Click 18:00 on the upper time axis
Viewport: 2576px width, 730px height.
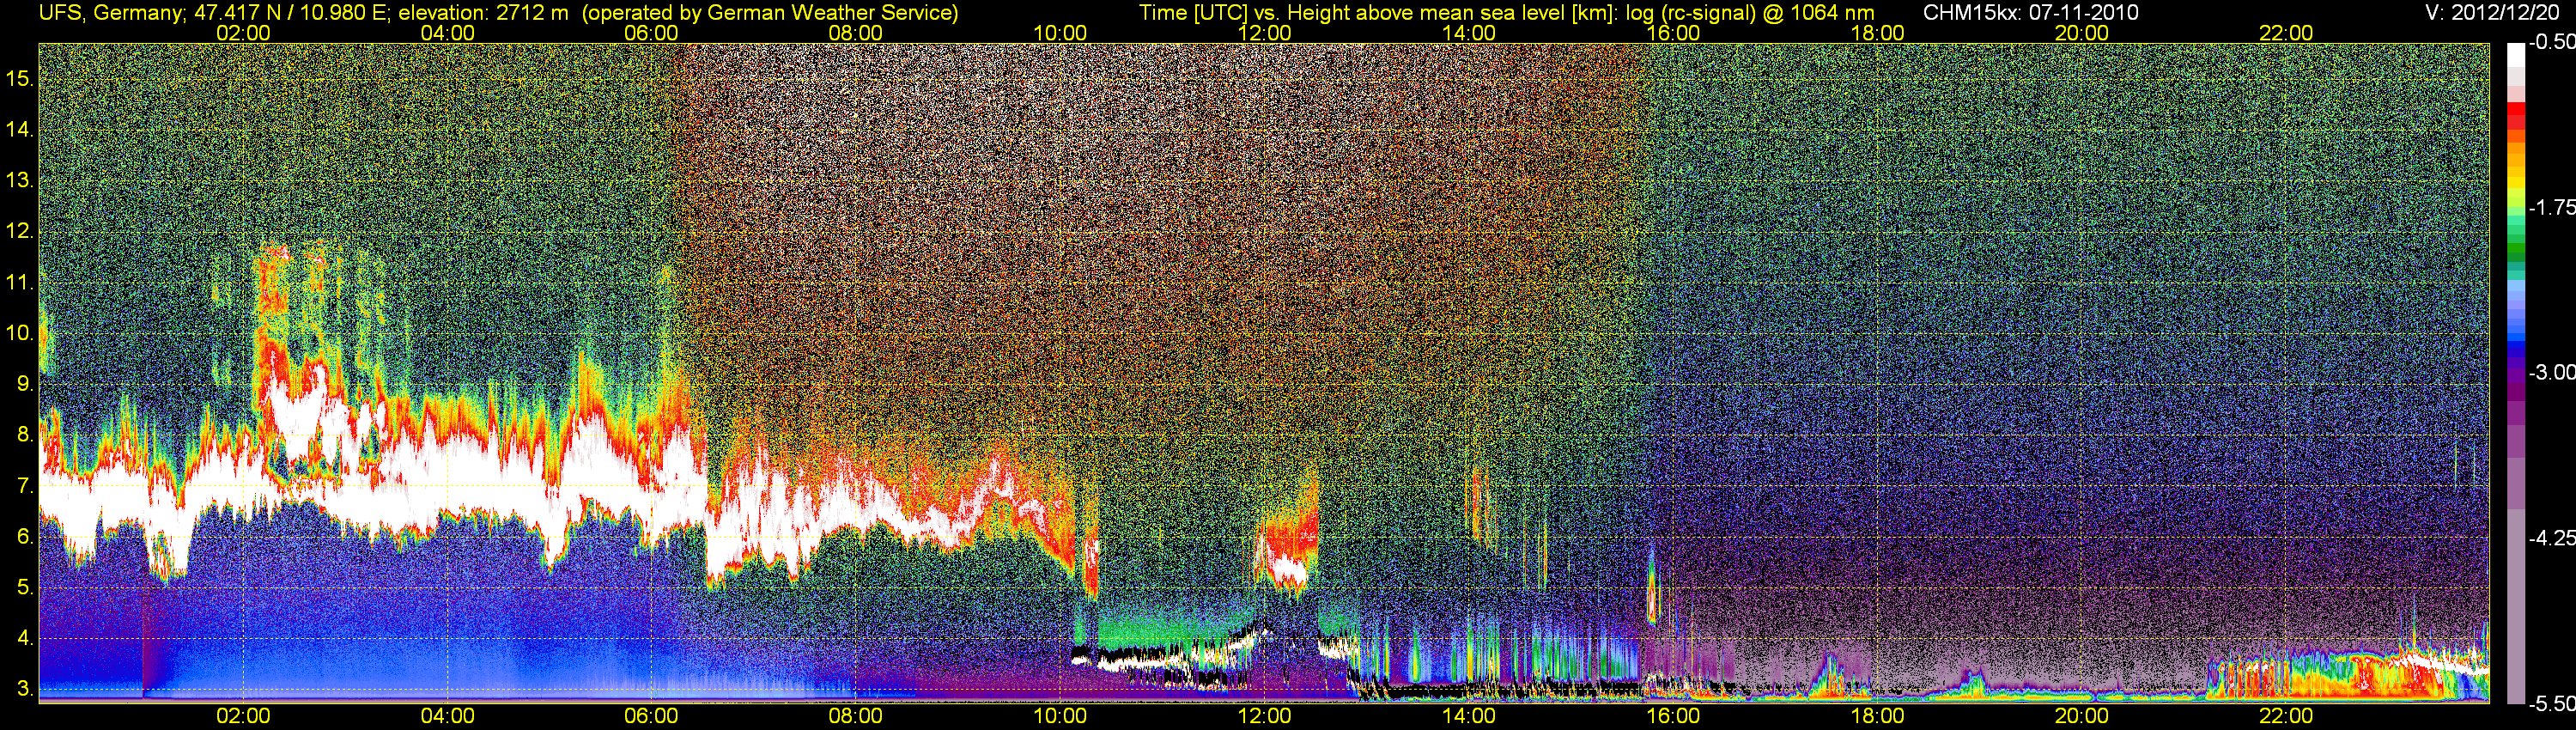pyautogui.click(x=1877, y=33)
